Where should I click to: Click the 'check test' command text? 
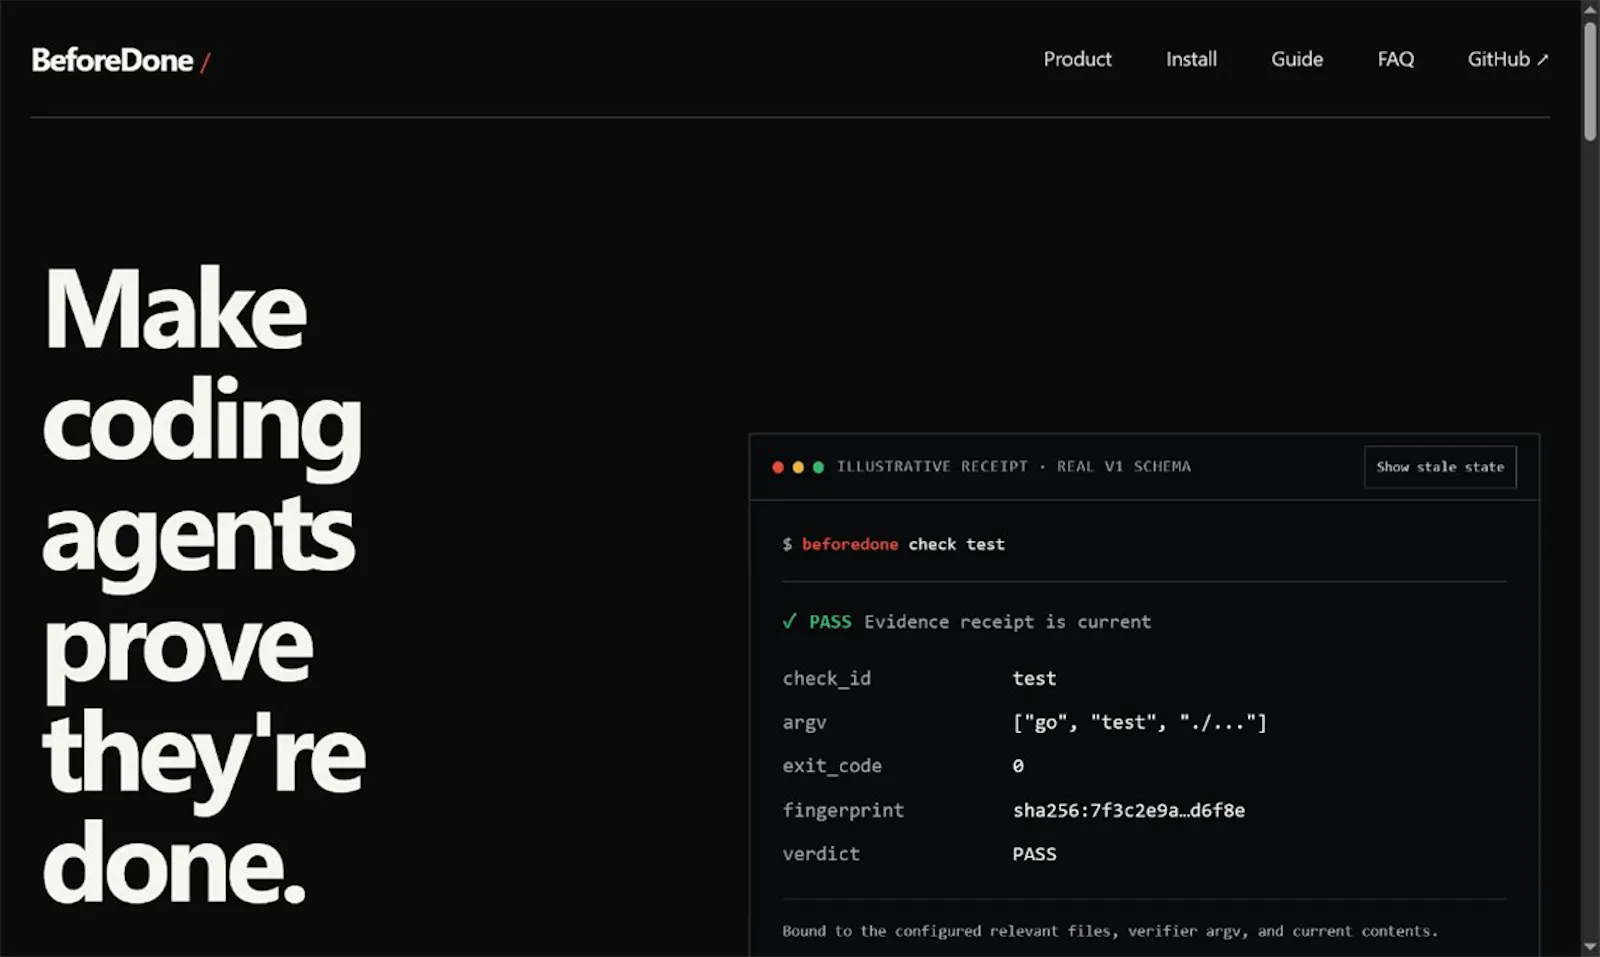(x=956, y=544)
